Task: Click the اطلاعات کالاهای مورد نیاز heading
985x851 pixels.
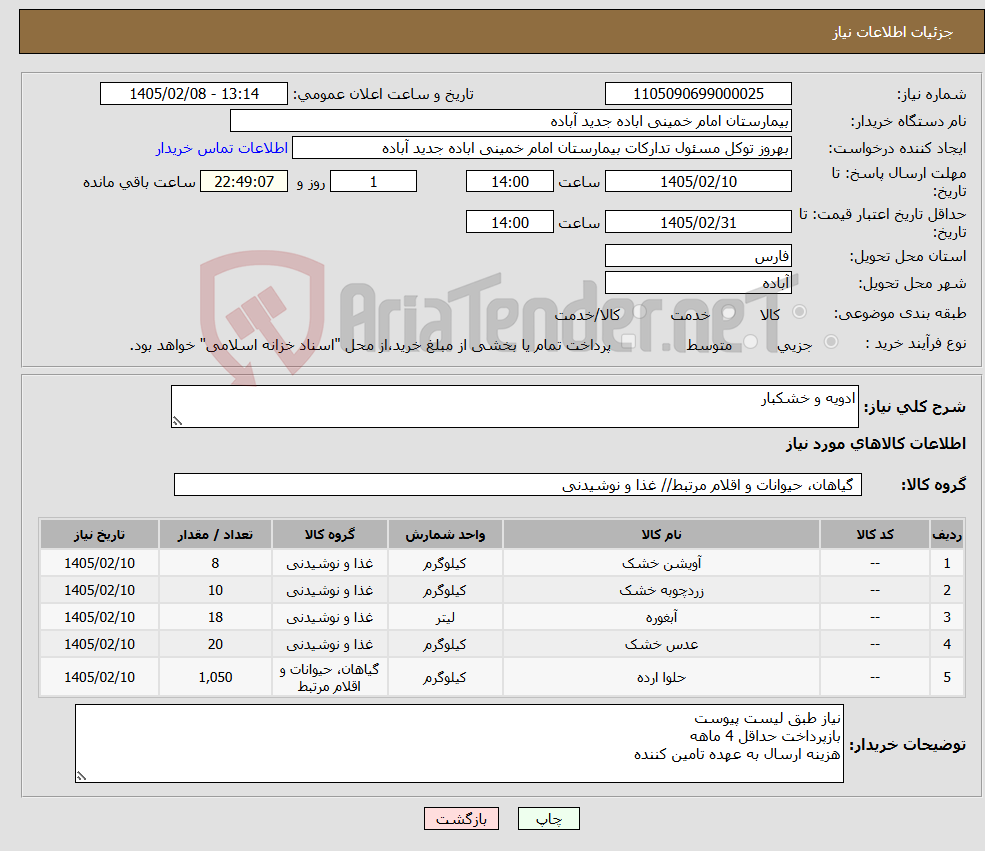Action: point(875,443)
